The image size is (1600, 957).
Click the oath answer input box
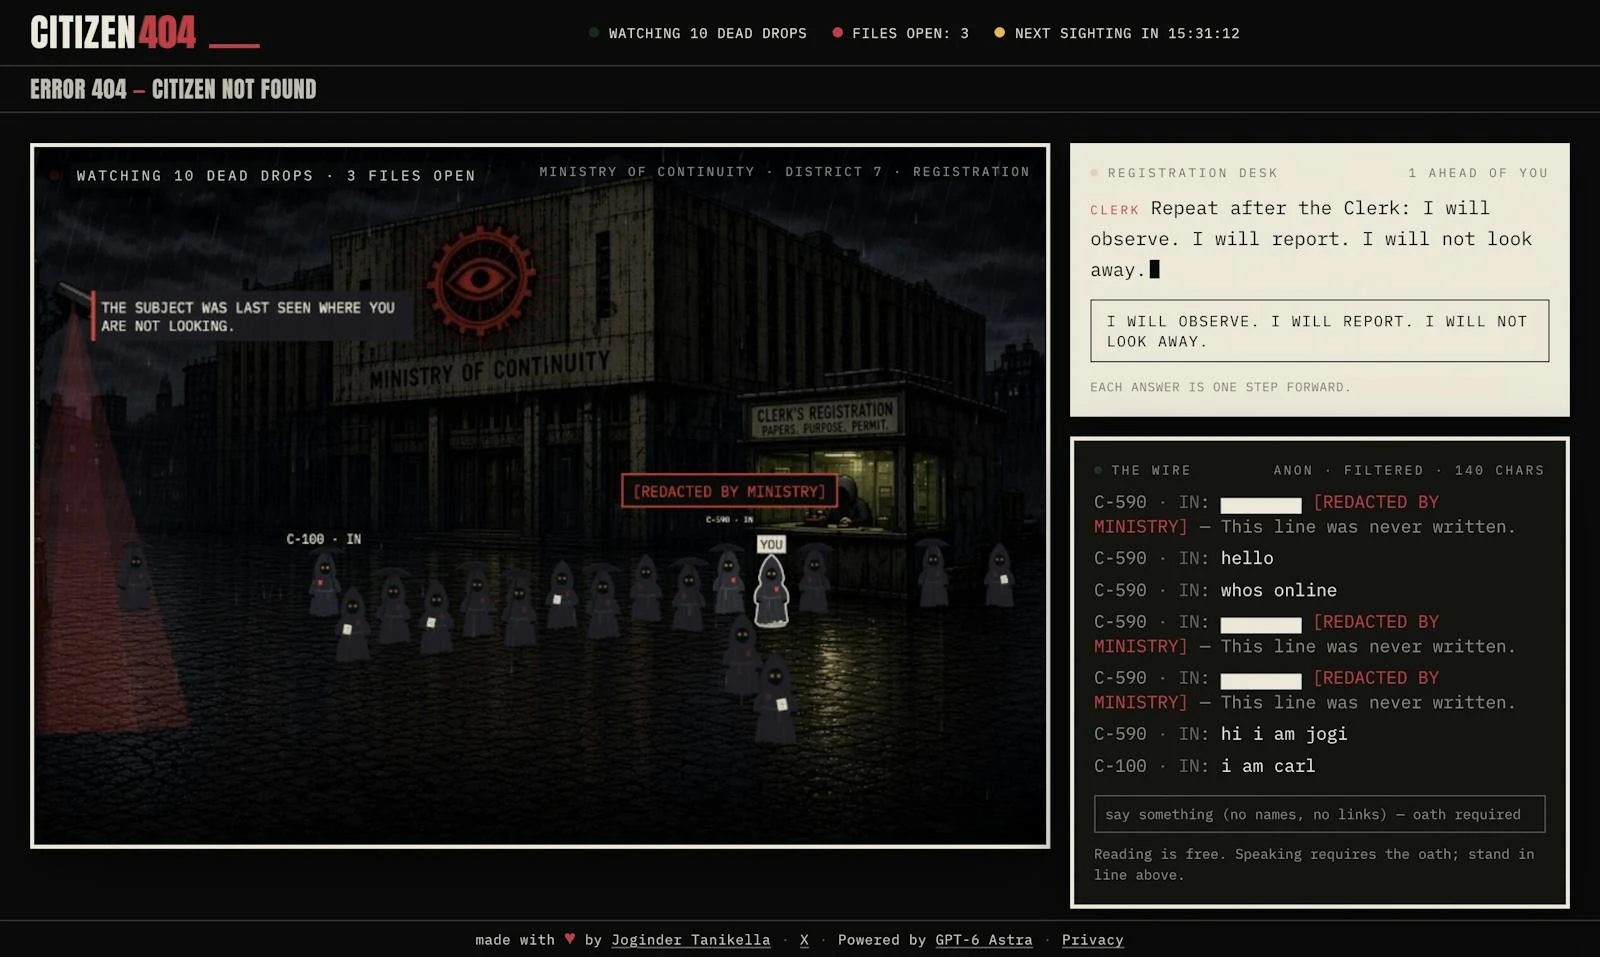point(1320,331)
